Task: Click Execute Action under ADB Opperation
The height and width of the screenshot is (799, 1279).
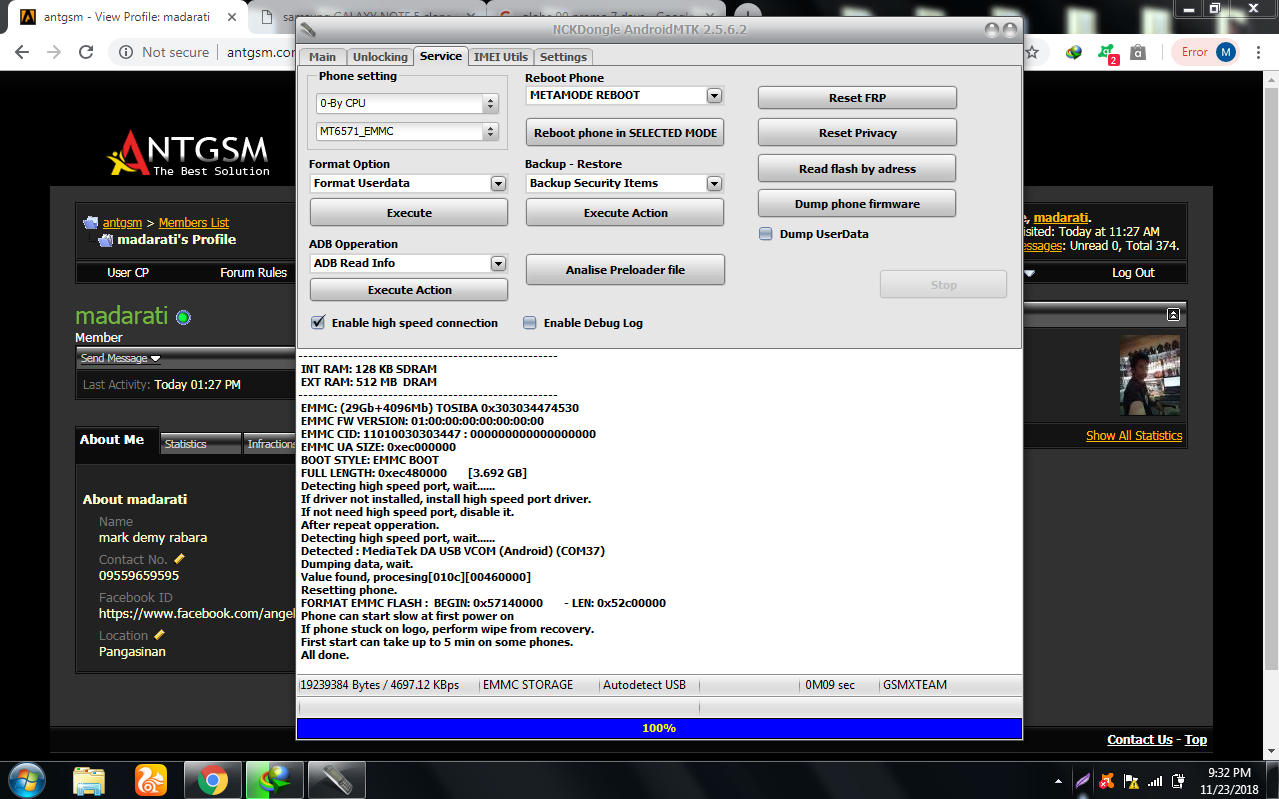Action: tap(409, 290)
